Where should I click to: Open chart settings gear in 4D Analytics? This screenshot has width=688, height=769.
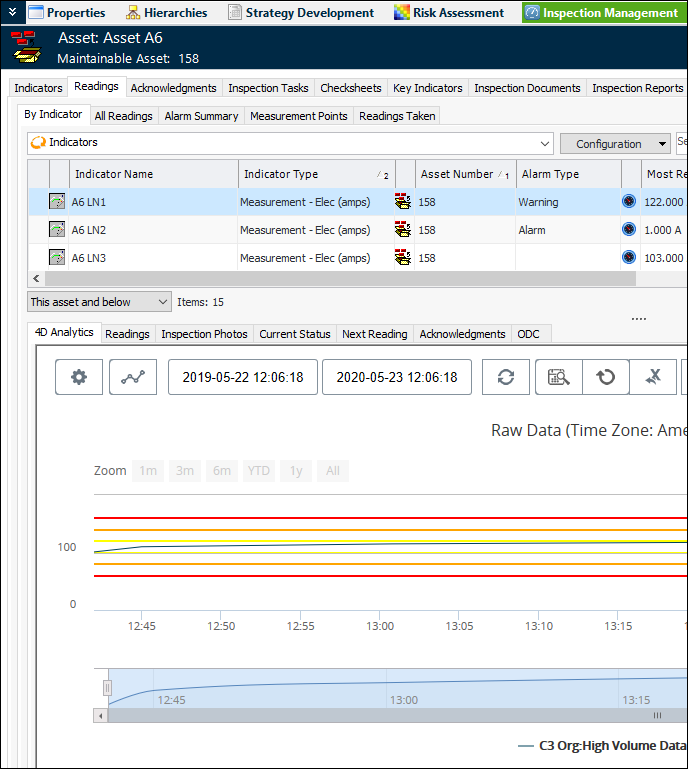79,377
